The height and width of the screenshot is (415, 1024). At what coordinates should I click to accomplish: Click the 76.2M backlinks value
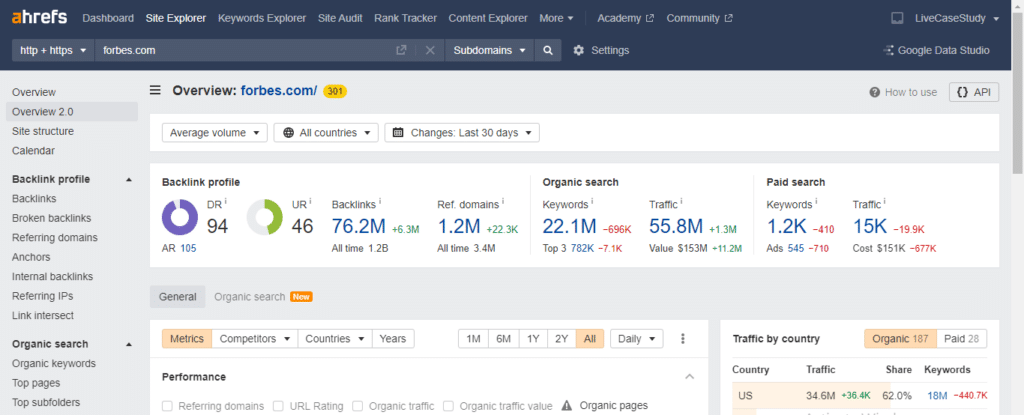coord(359,226)
